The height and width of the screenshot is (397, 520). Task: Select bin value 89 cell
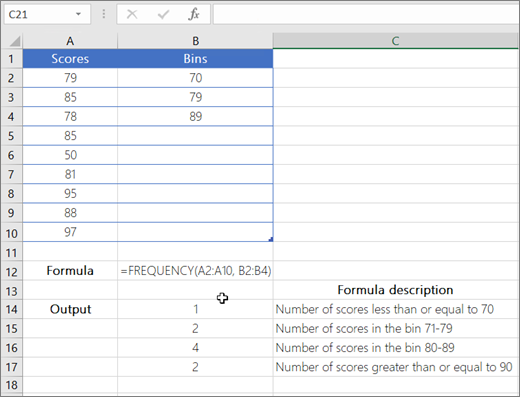point(195,116)
